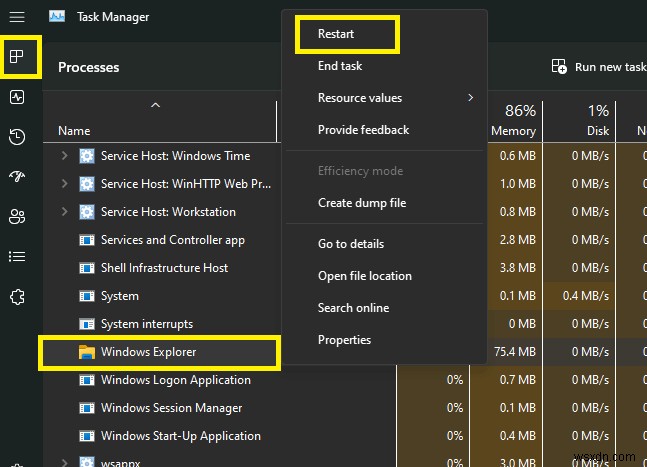Open the Performance sidebar icon
This screenshot has width=647, height=467.
(17, 97)
